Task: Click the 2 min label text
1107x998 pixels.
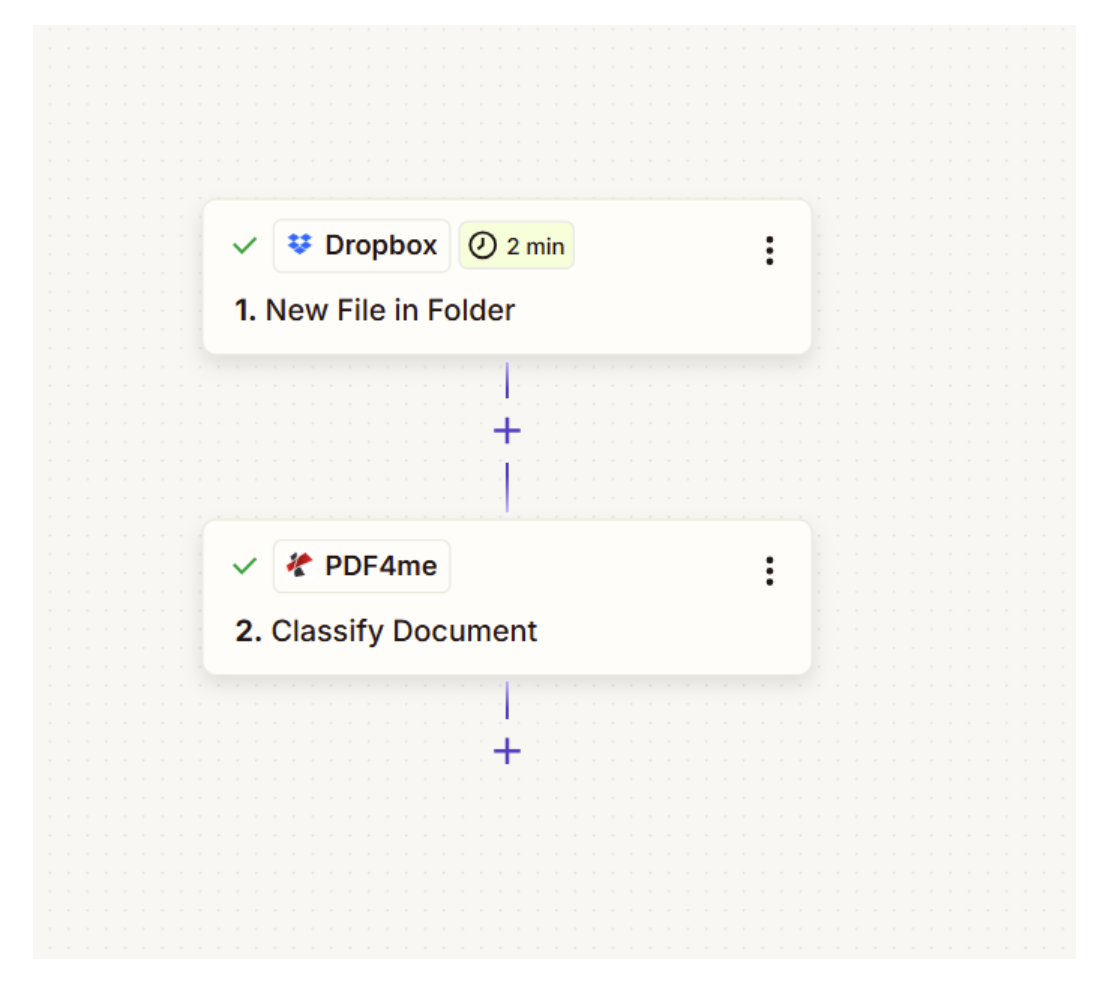Action: pos(535,246)
